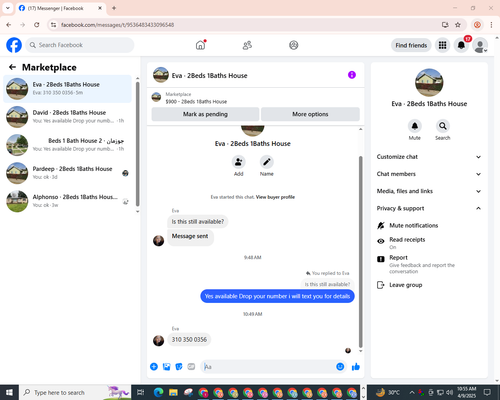Open the notifications bell
Viewport: 500px width, 400px height.
(461, 45)
